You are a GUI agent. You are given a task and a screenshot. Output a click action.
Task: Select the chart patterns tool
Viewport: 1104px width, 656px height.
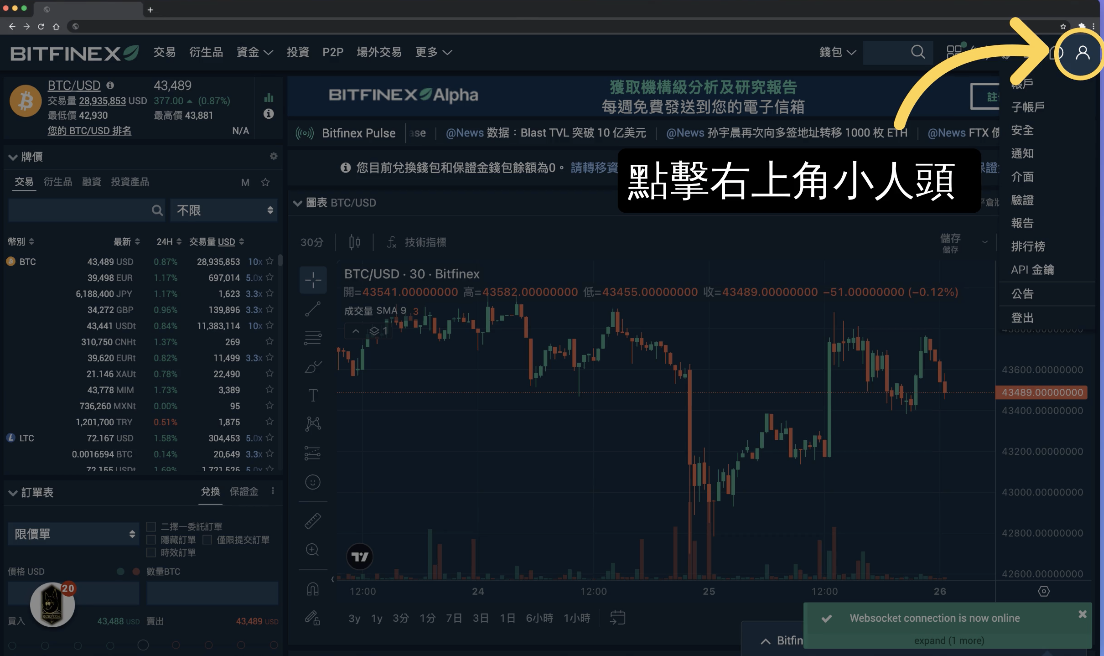click(313, 423)
